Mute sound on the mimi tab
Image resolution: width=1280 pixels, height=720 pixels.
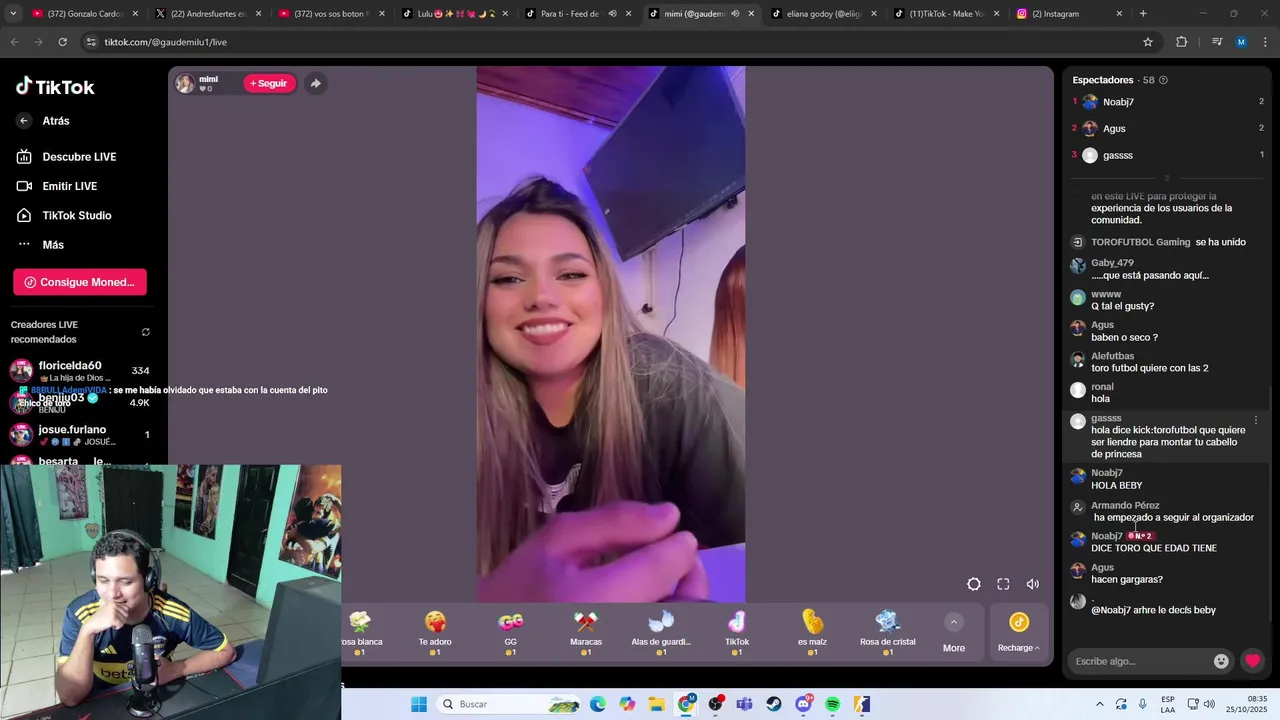click(x=735, y=14)
